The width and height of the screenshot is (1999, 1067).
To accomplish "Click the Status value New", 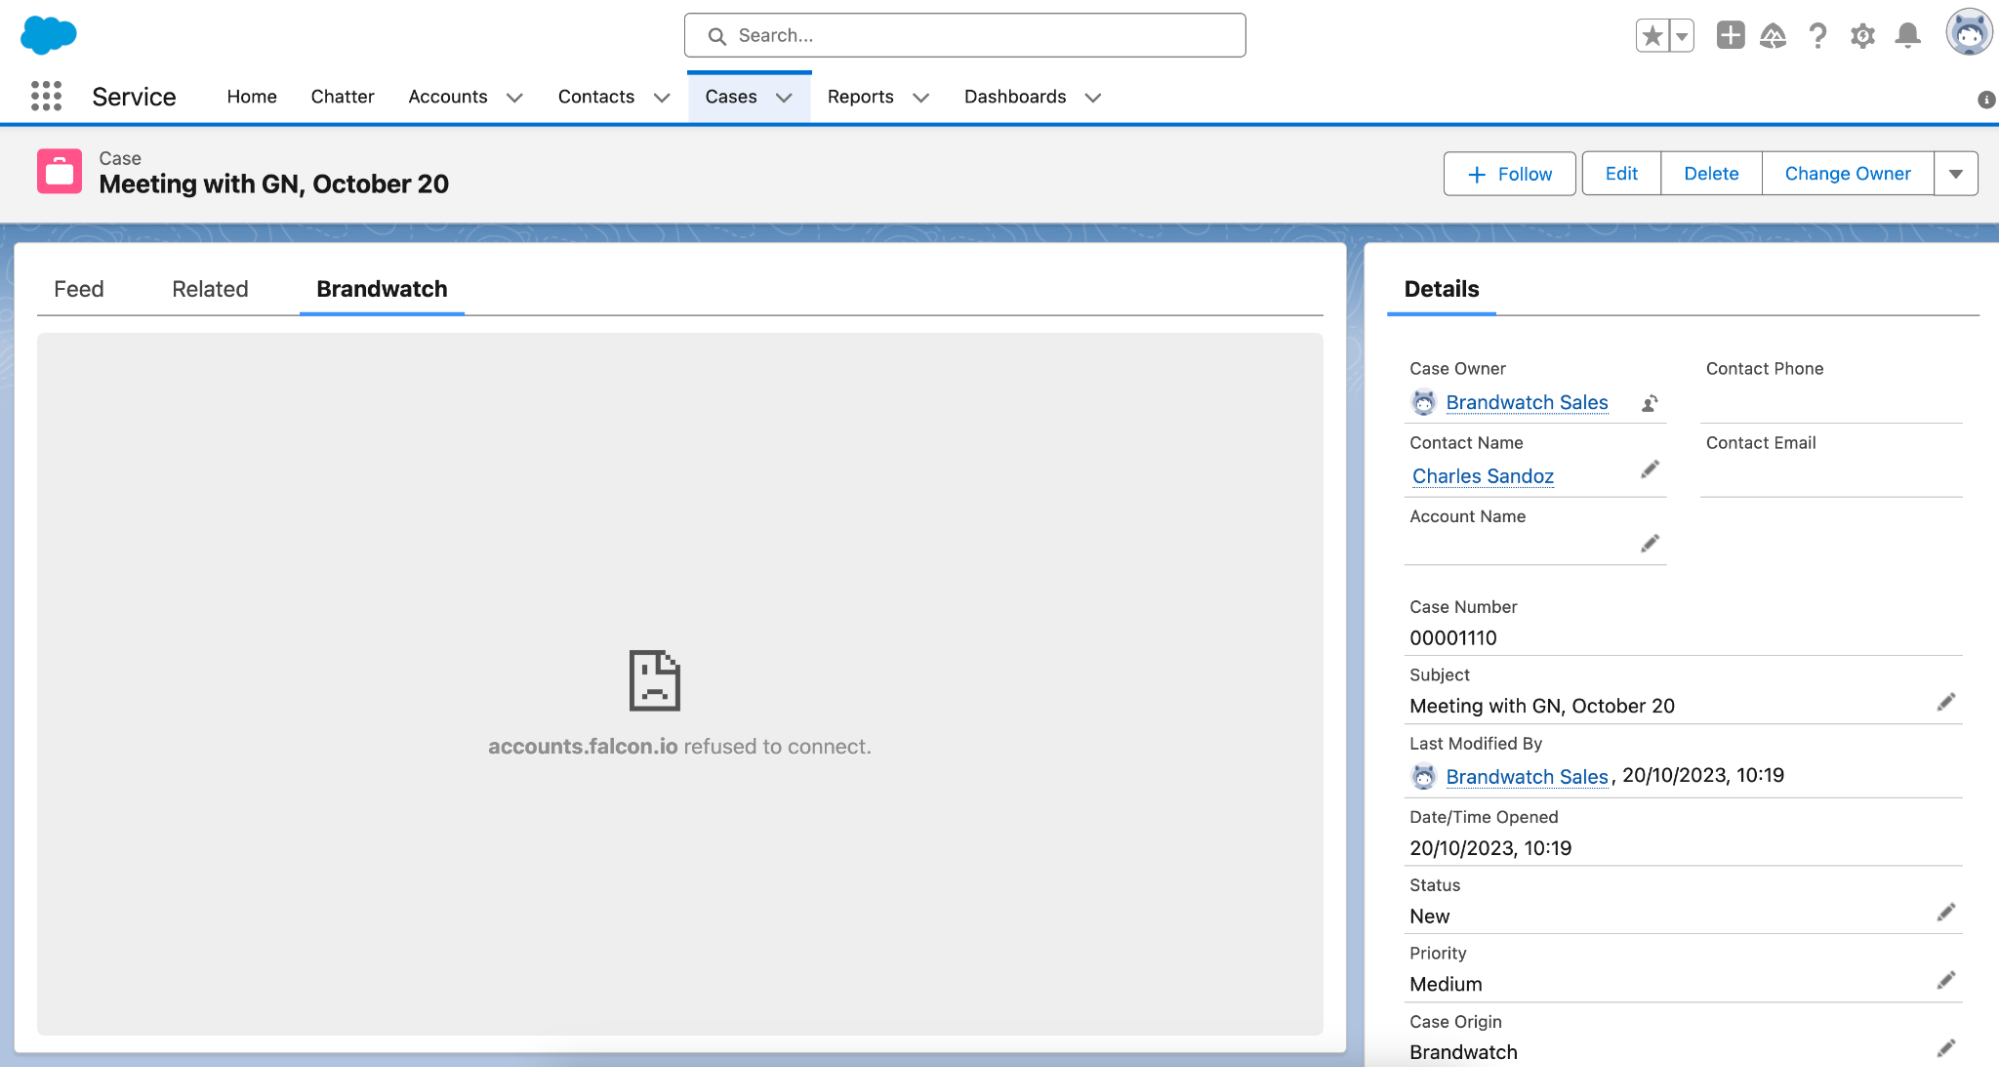I will 1429,916.
